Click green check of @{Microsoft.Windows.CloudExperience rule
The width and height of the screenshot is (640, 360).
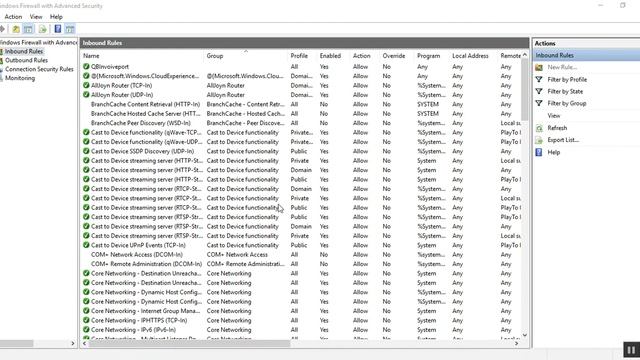pos(86,76)
